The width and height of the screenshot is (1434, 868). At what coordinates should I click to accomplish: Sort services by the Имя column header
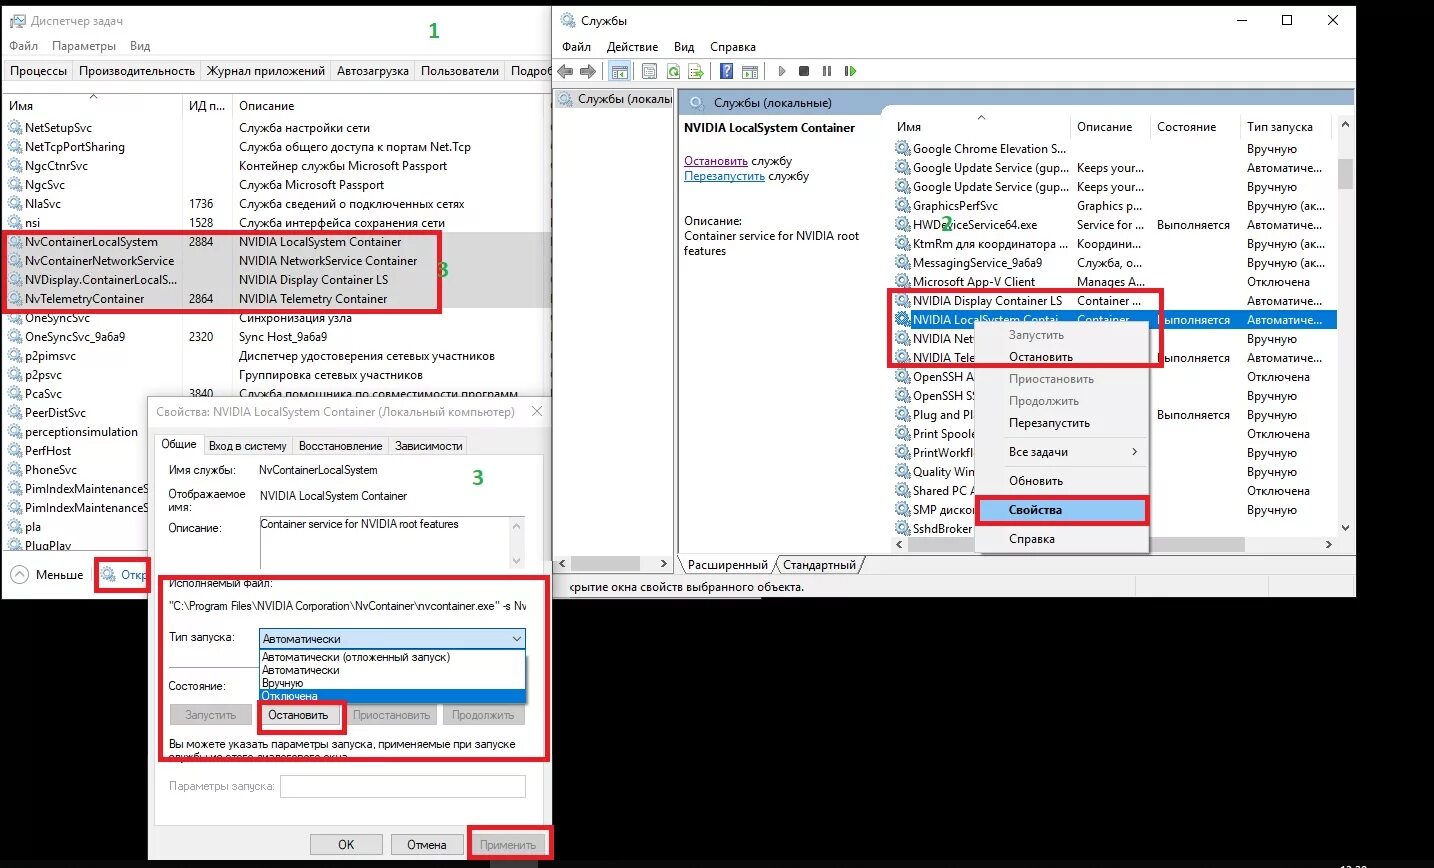coord(981,127)
